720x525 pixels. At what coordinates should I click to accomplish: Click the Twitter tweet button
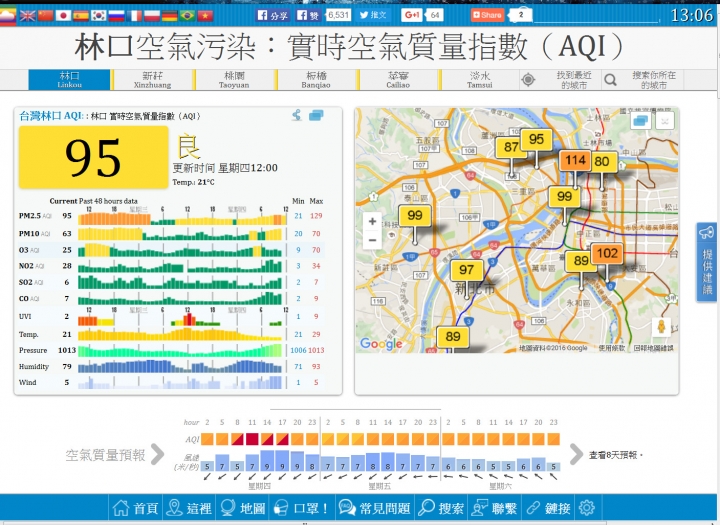point(373,15)
